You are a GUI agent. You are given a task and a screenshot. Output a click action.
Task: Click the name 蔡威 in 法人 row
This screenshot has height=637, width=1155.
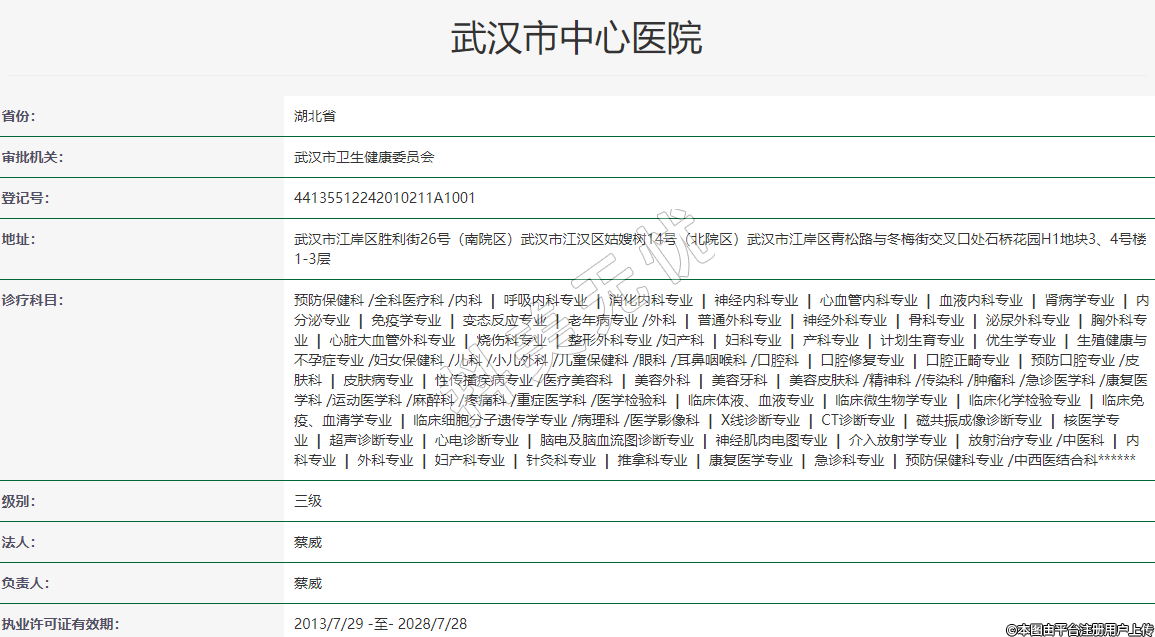click(x=308, y=542)
